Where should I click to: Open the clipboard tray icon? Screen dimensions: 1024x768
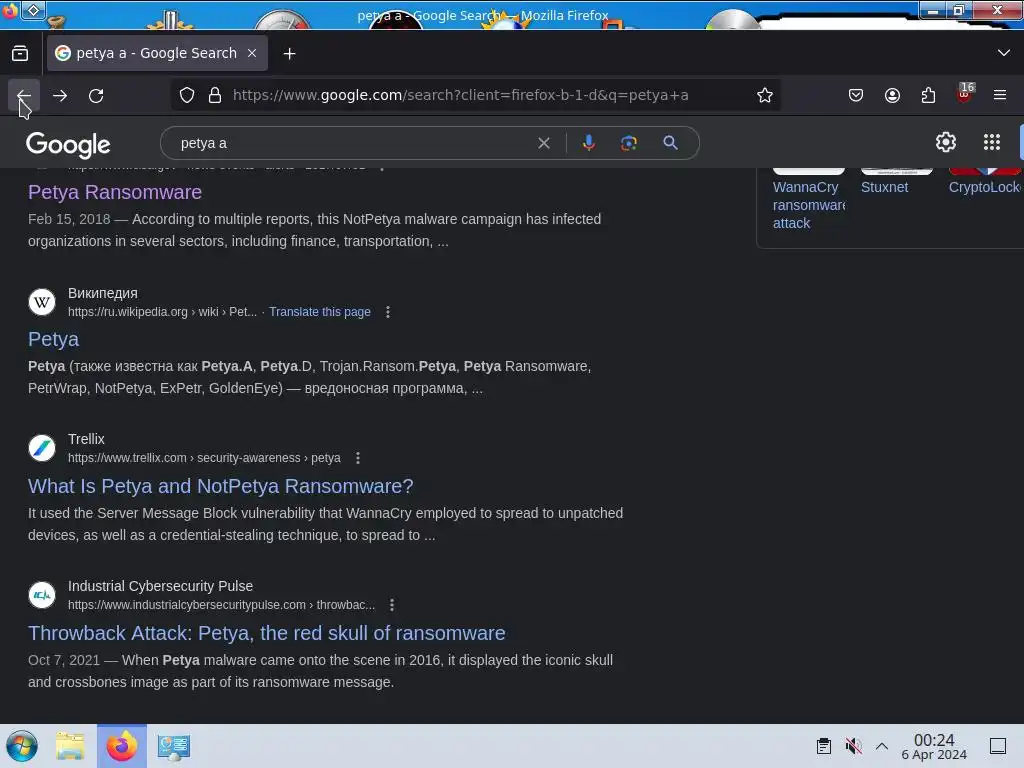coord(824,746)
